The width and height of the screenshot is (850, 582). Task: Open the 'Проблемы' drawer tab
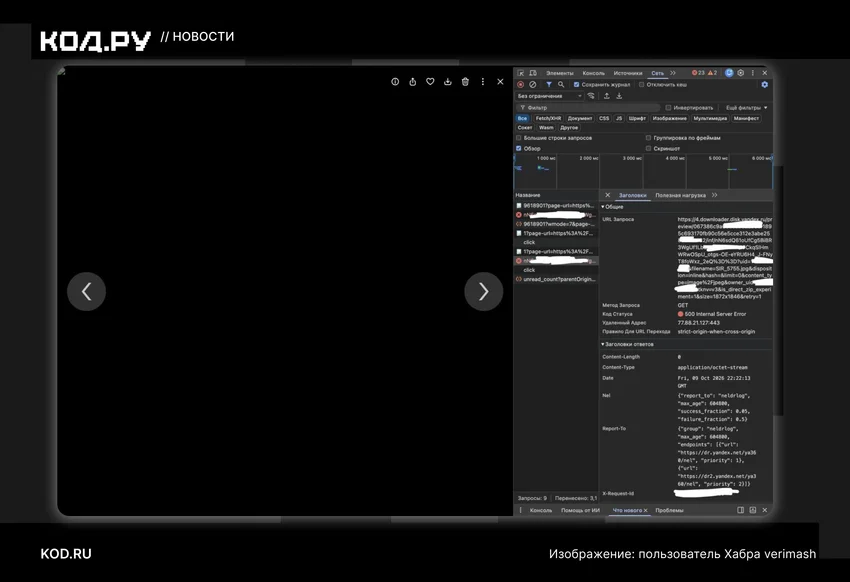(669, 510)
